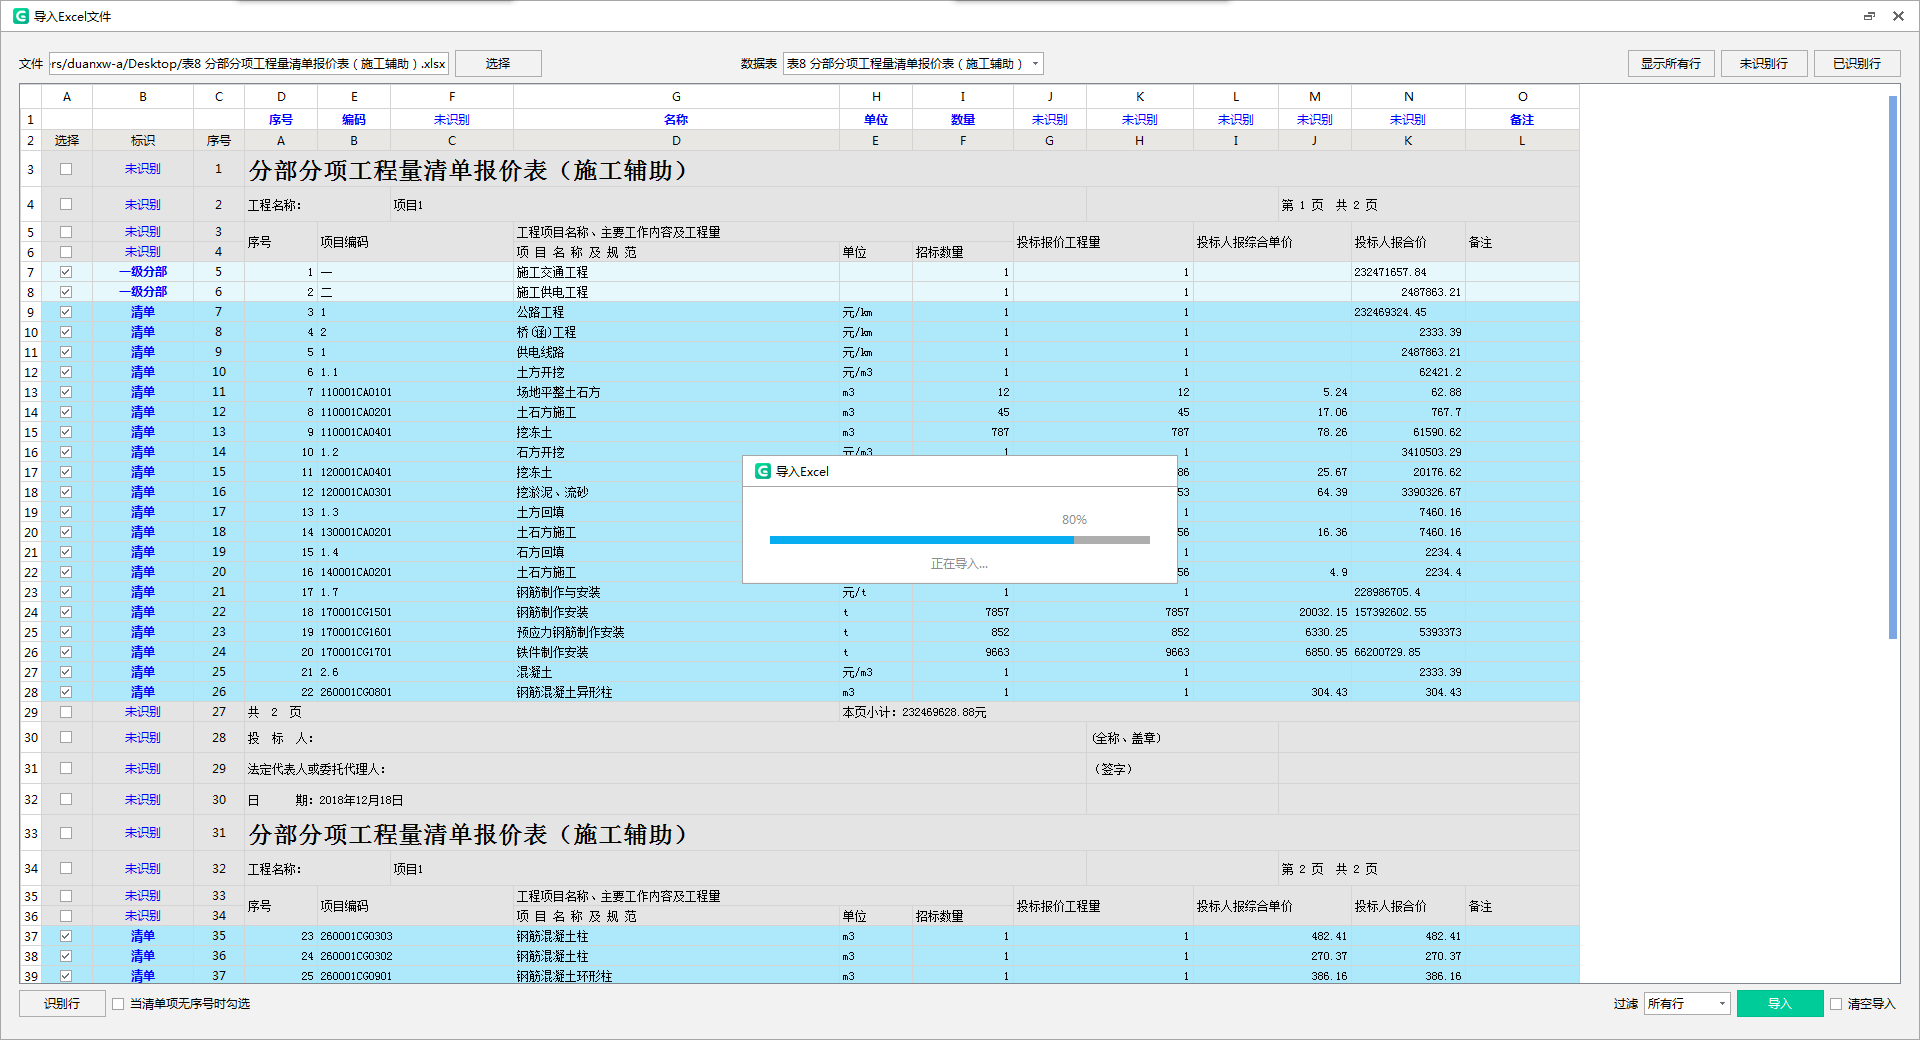Click the 已识别行 filter button

[x=1857, y=63]
